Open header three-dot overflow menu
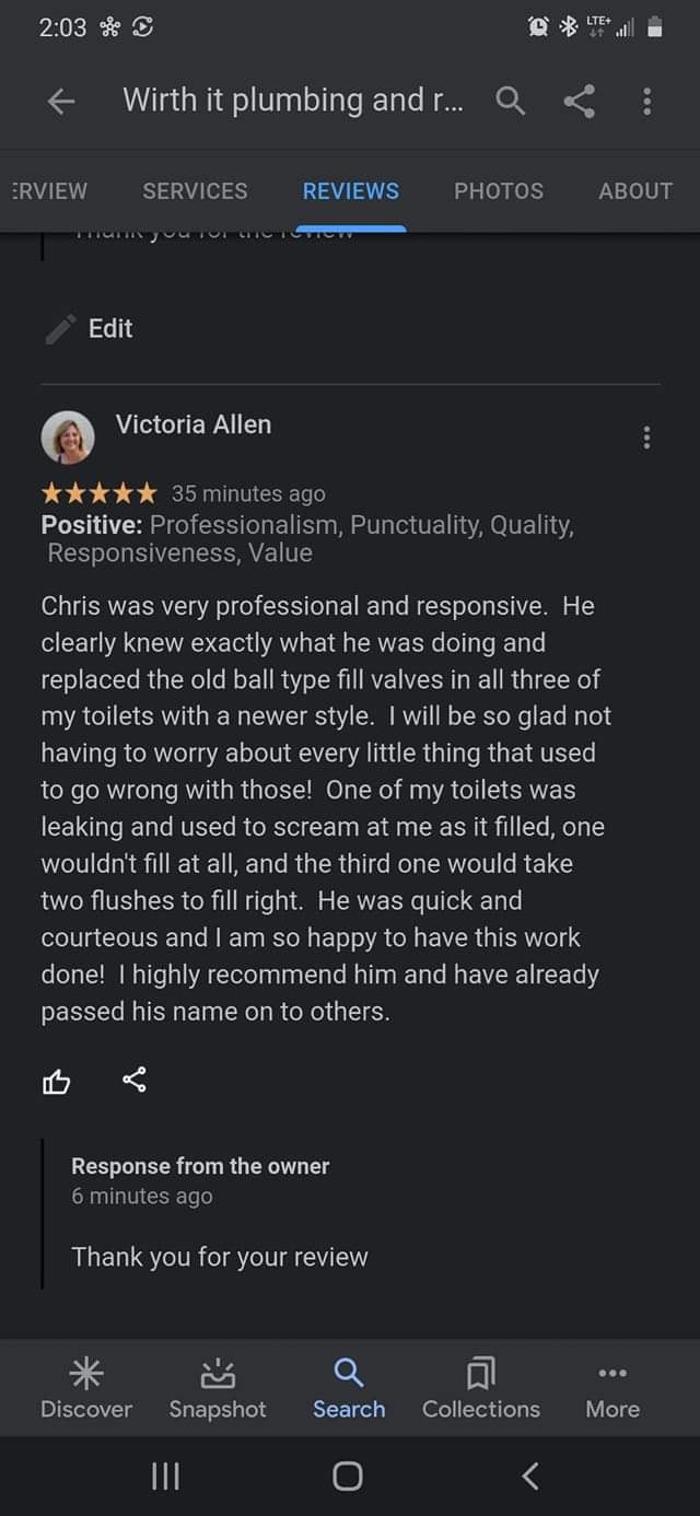The width and height of the screenshot is (700, 1516). point(647,101)
